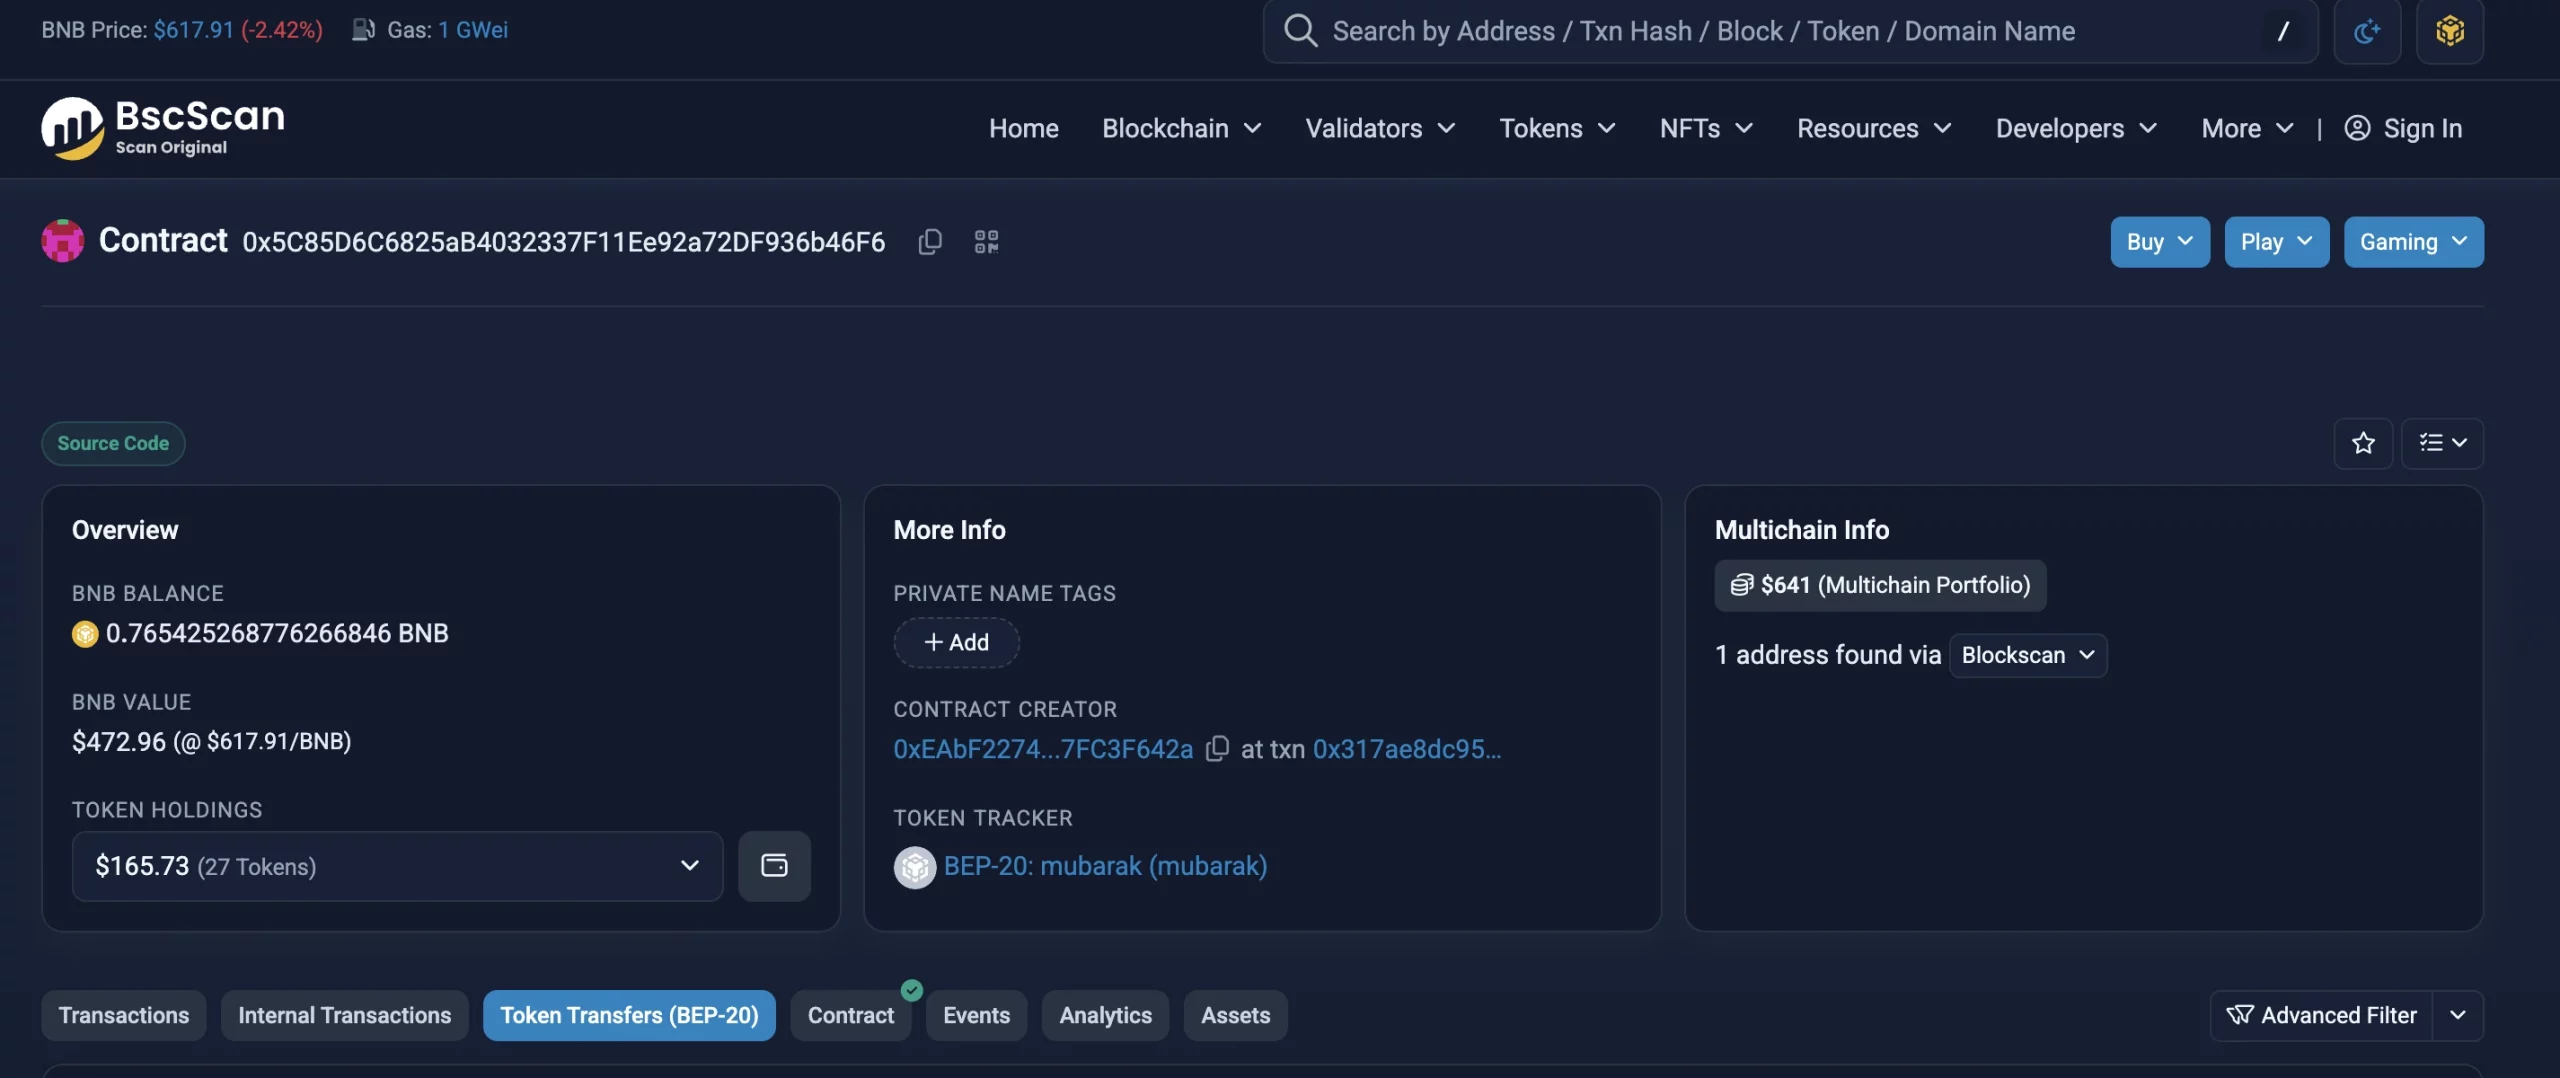Image resolution: width=2560 pixels, height=1078 pixels.
Task: Click the search magnifier icon
Action: 1300,31
